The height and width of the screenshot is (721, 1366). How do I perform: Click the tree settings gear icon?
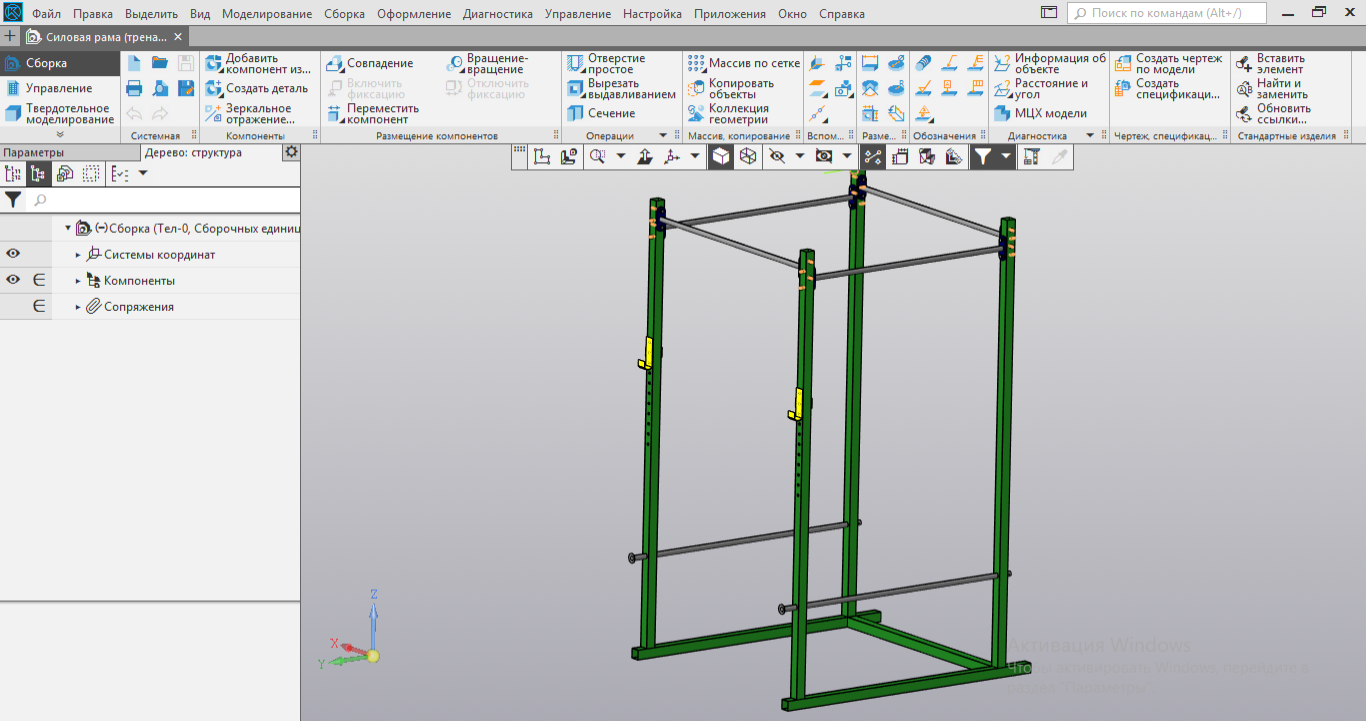(291, 152)
